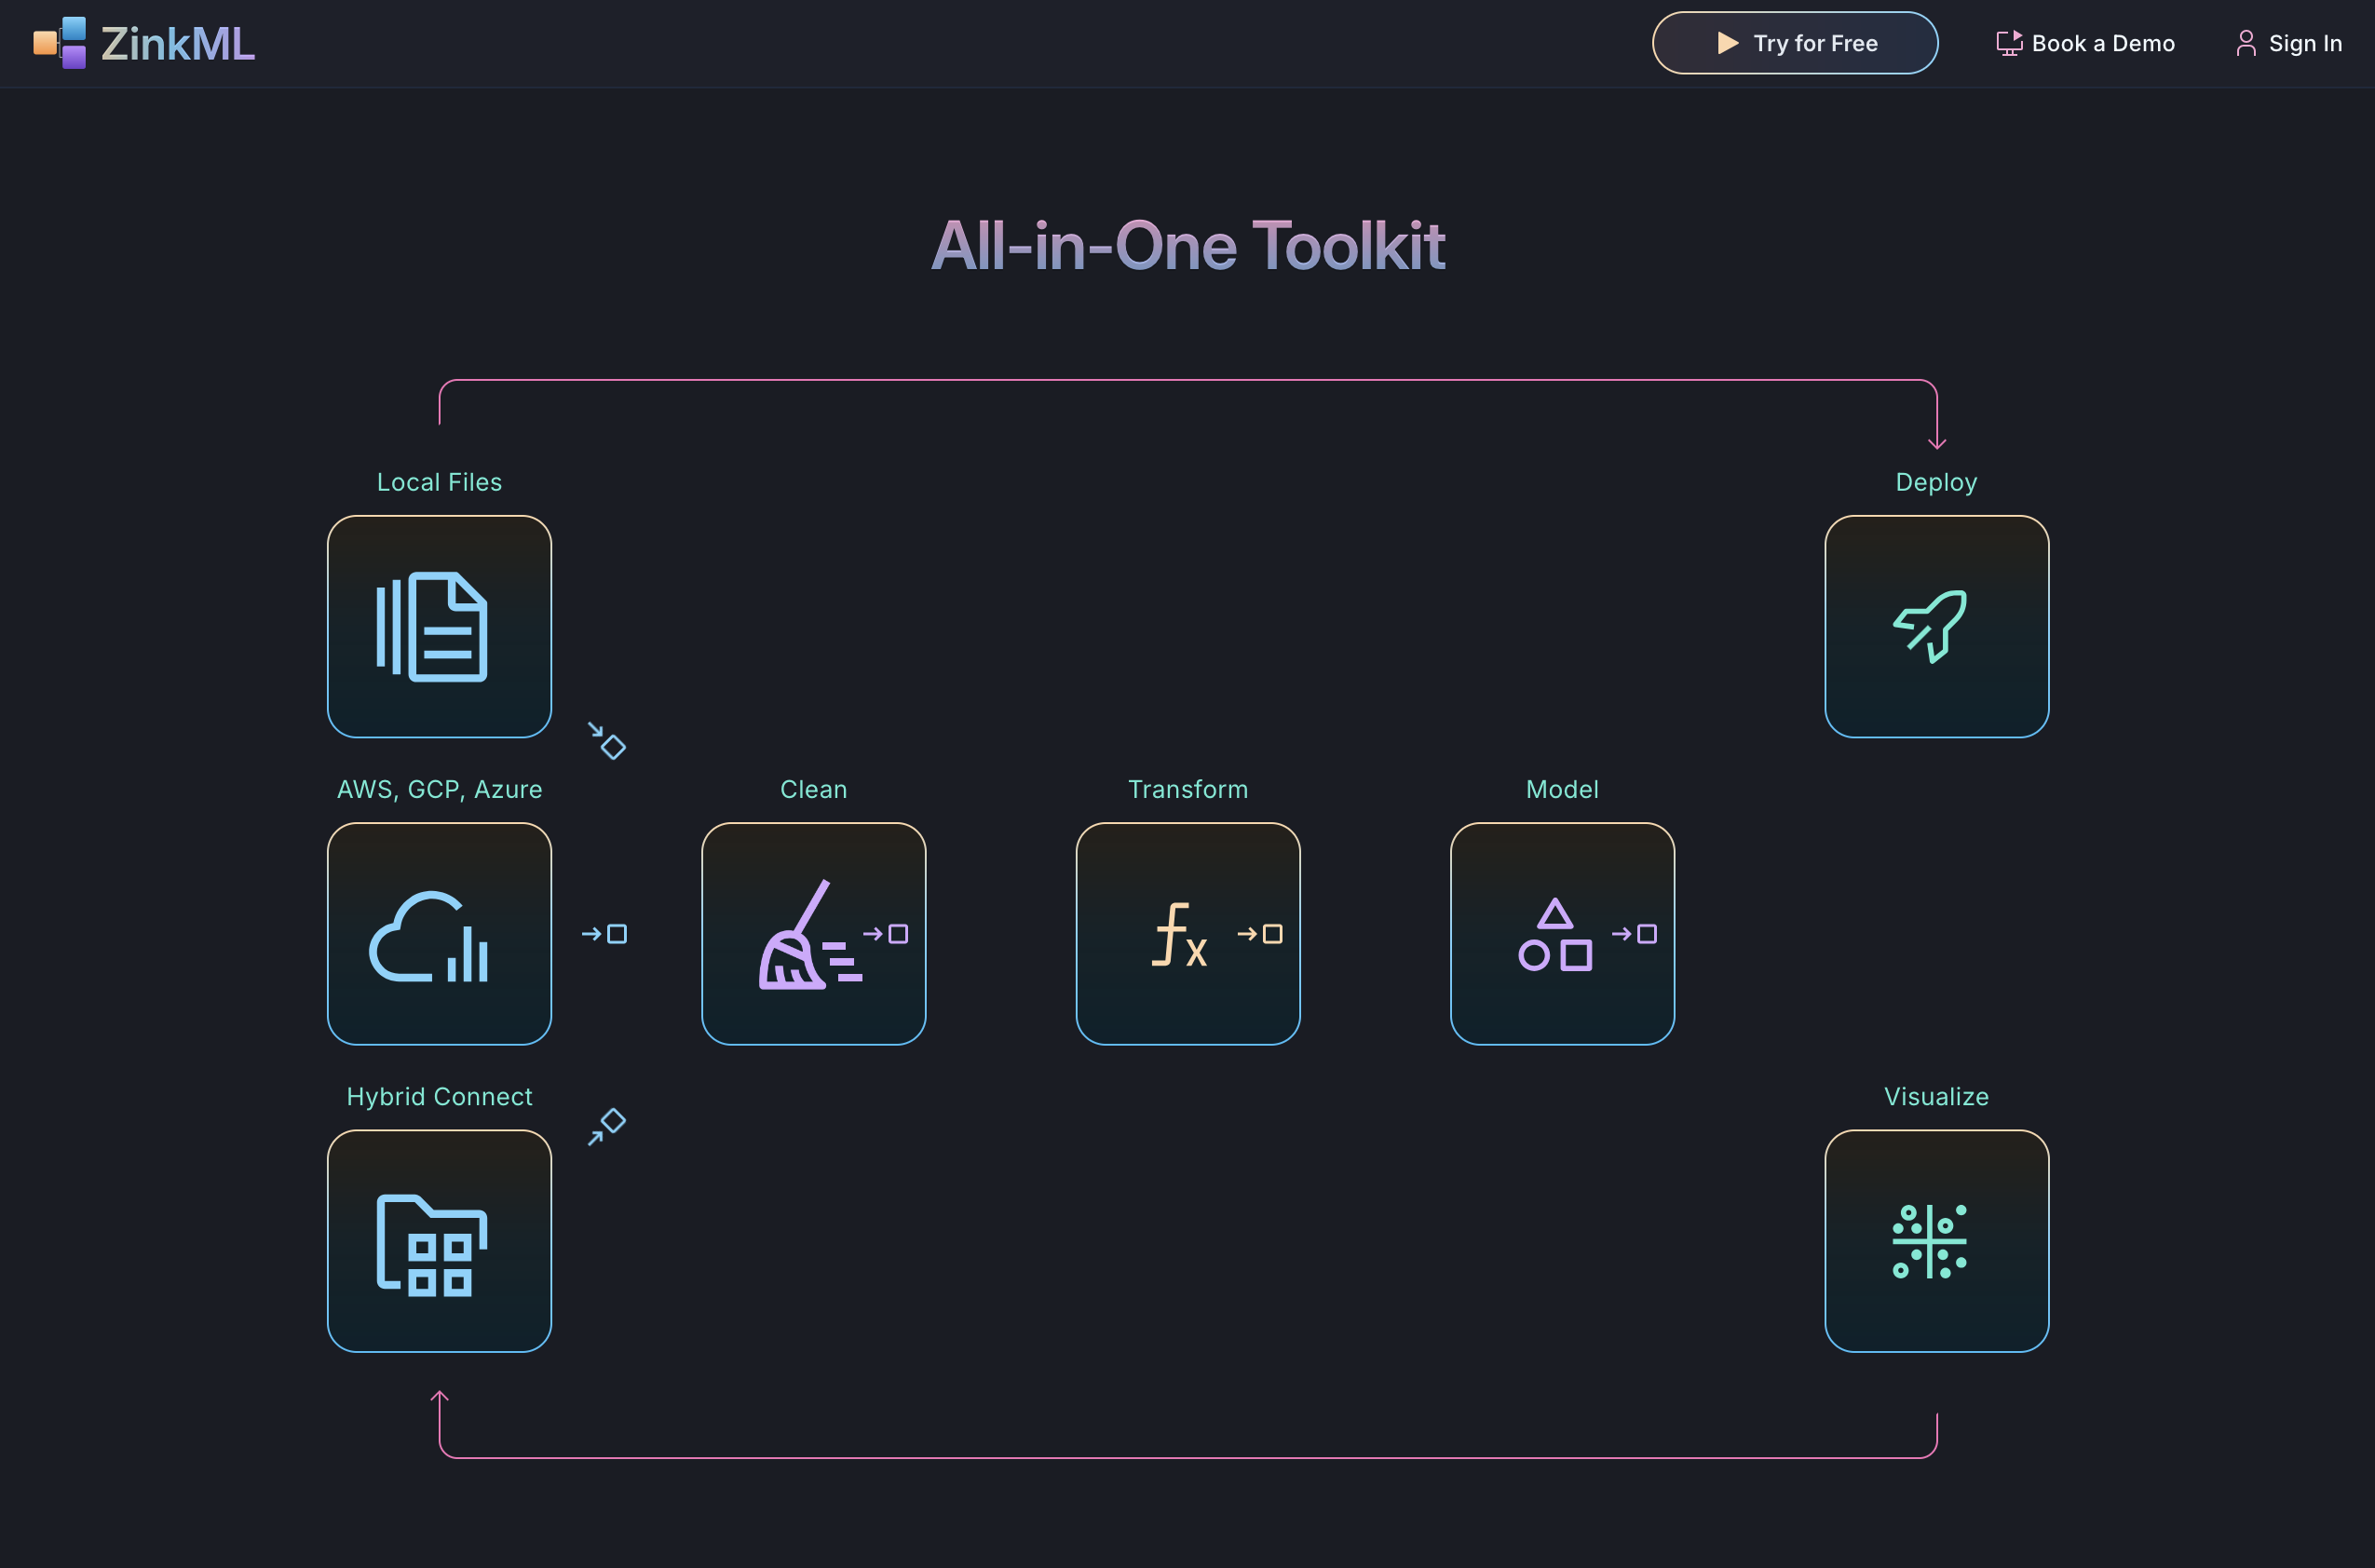Click the Deploy label text
Screen dimensions: 2375x1568
(1936, 482)
